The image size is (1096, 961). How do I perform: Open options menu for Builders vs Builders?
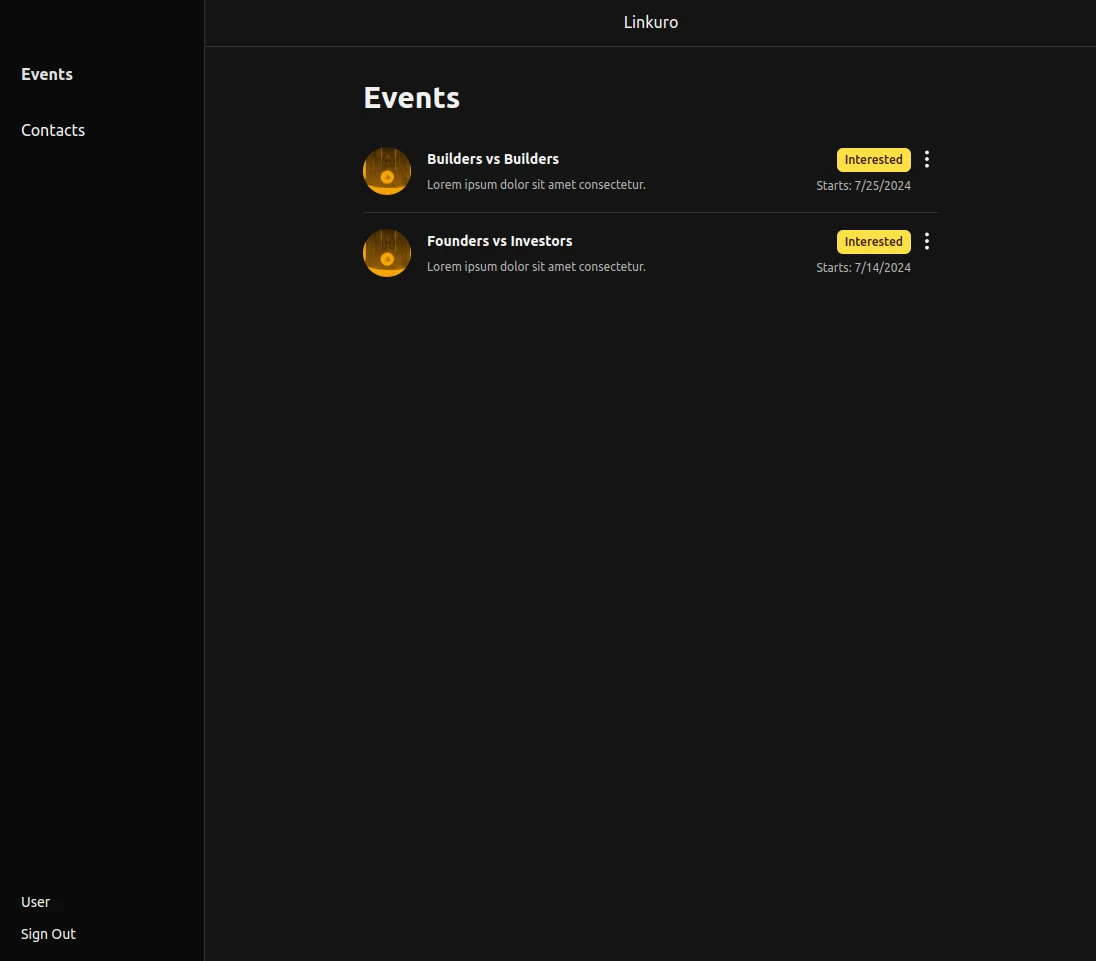click(927, 159)
